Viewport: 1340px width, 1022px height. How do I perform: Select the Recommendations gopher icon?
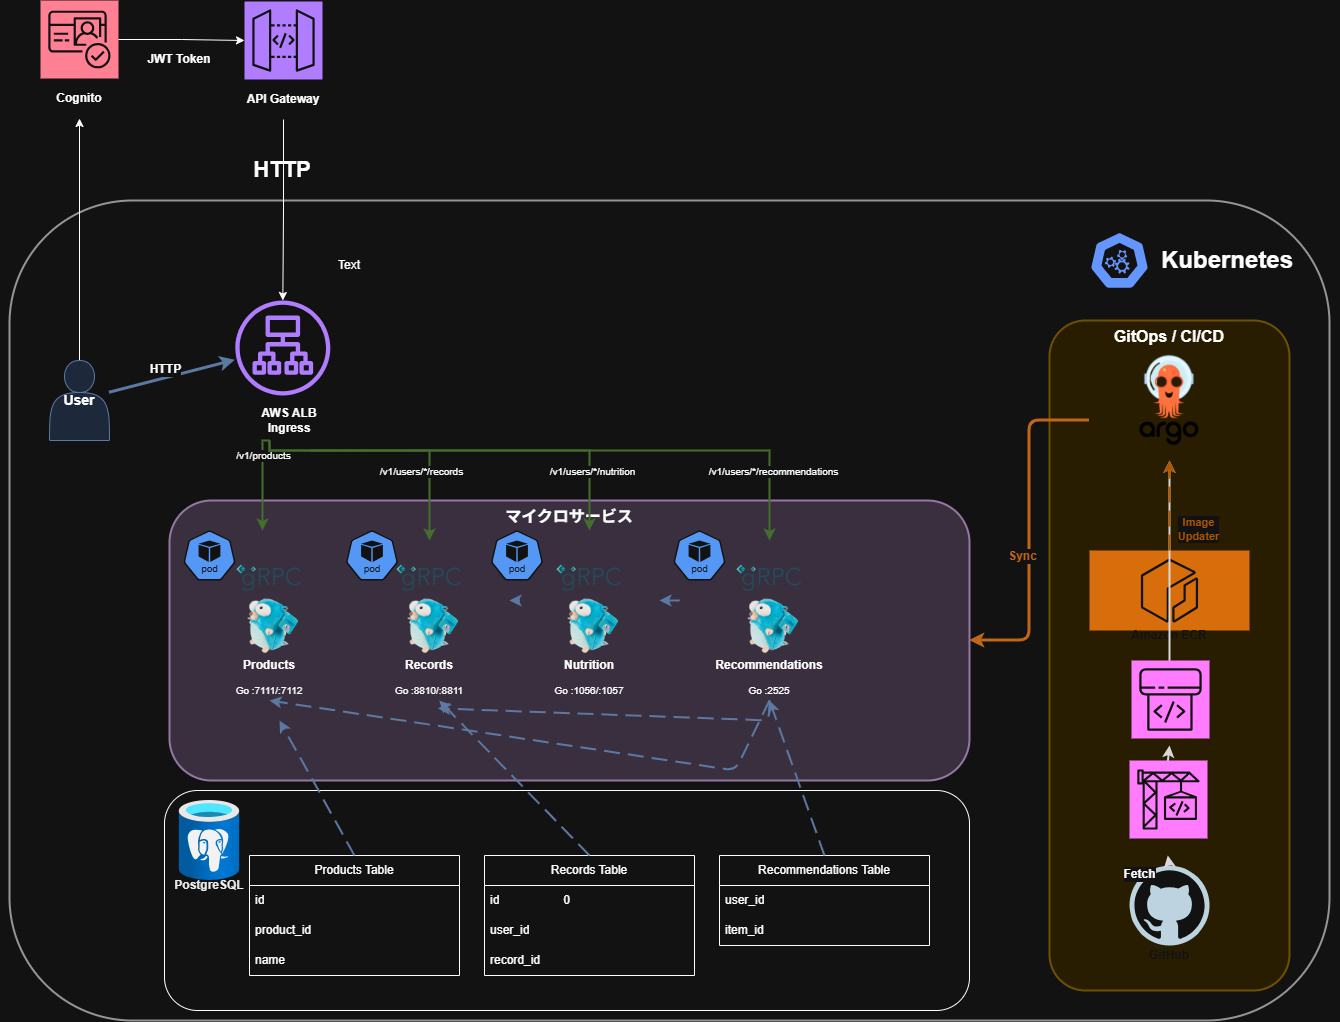tap(769, 625)
